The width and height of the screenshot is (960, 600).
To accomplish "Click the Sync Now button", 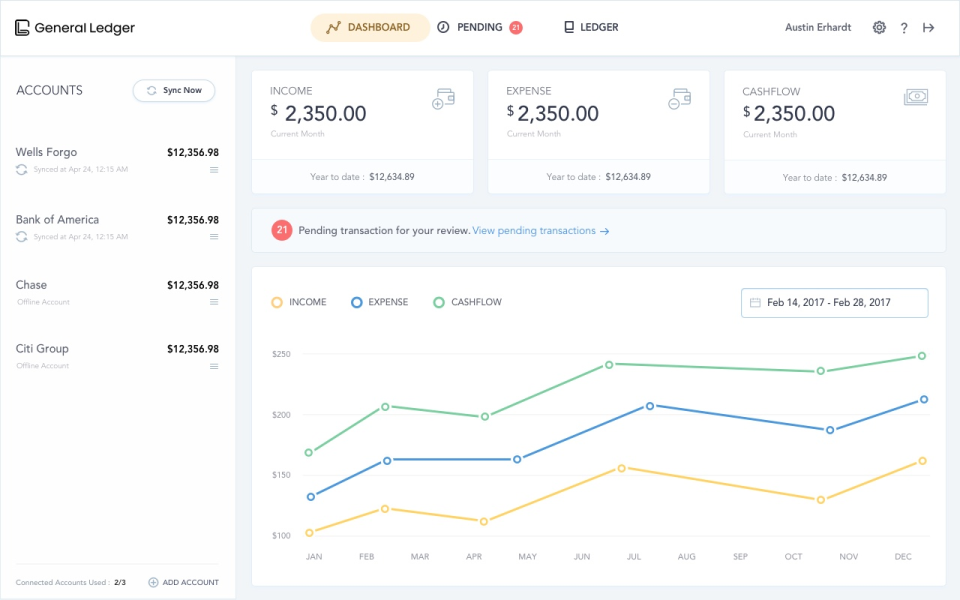I will pos(174,90).
